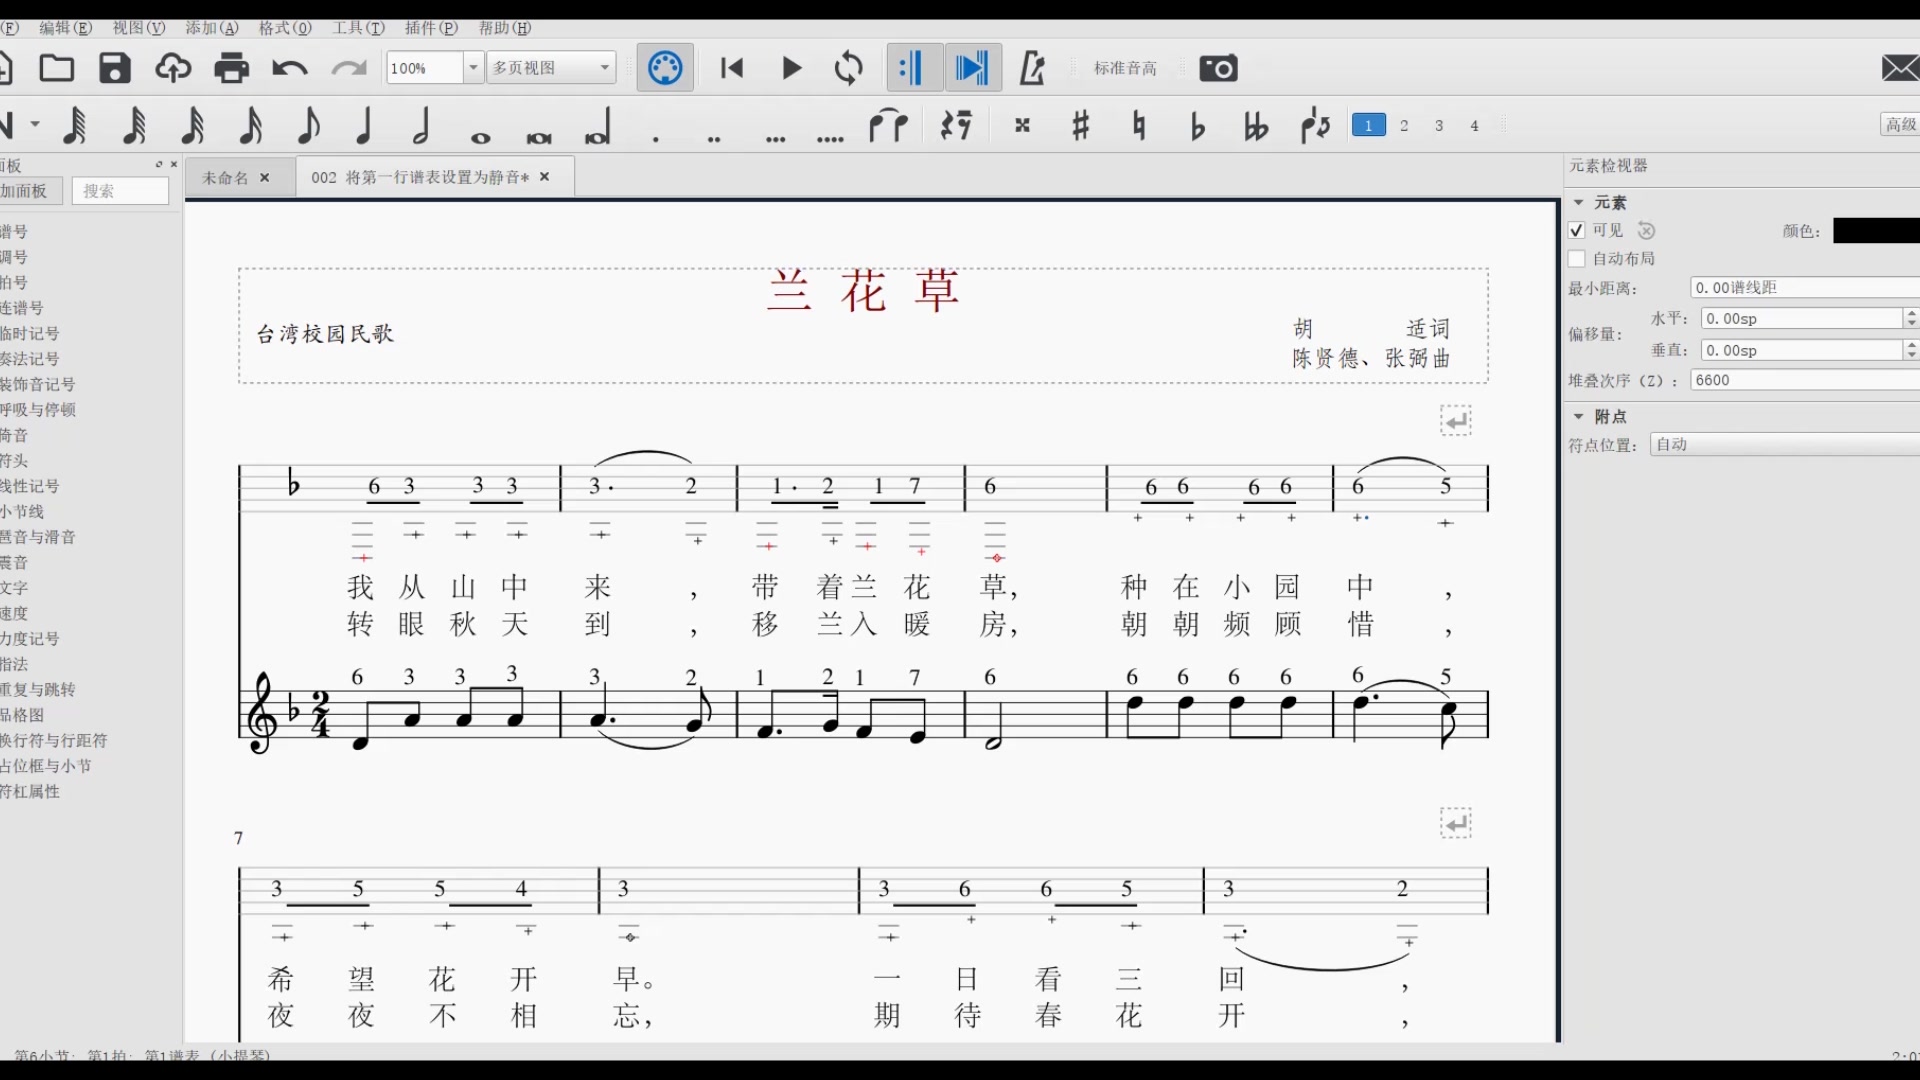This screenshot has height=1080, width=1920.
Task: Click the play button to preview score
Action: coord(790,67)
